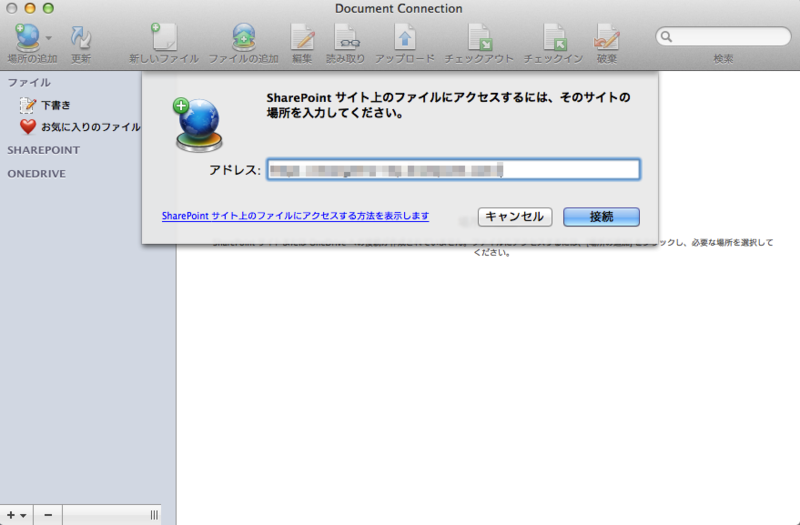Viewport: 800px width, 525px height.
Task: Click the 破棄 discard icon
Action: [x=607, y=37]
